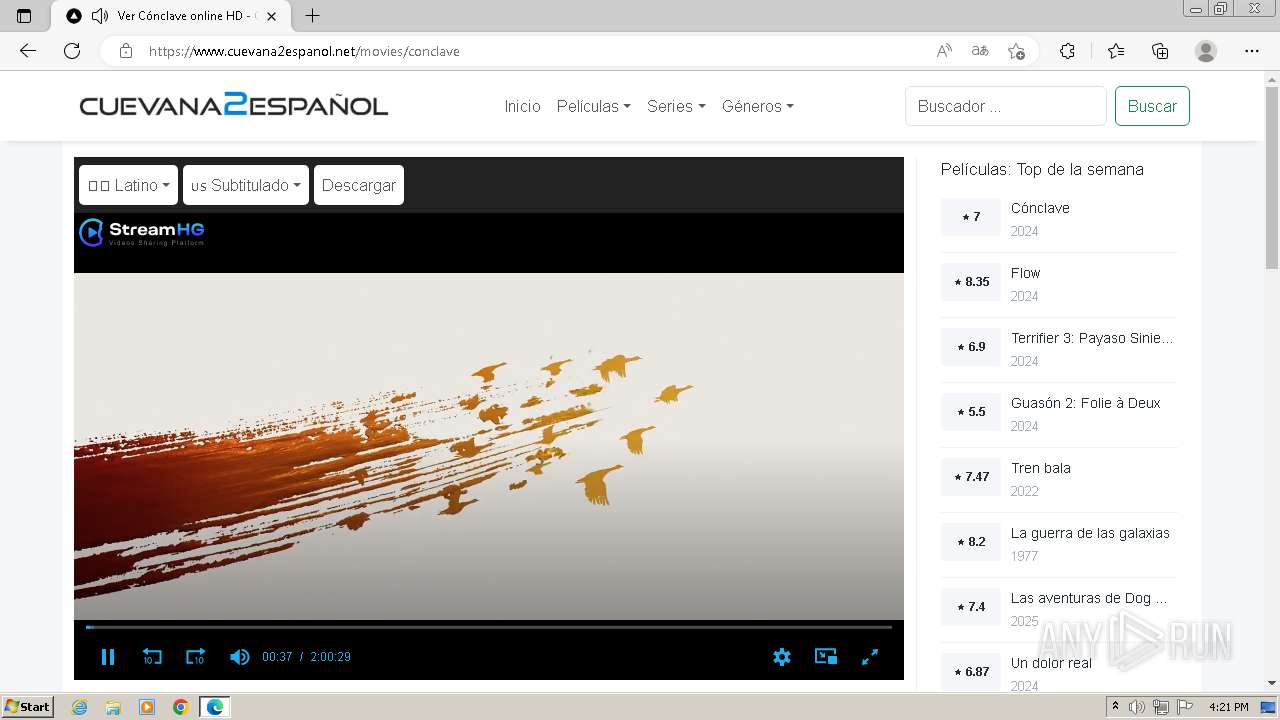Screen dimensions: 1280x720
Task: Click the Descargar button
Action: [359, 185]
